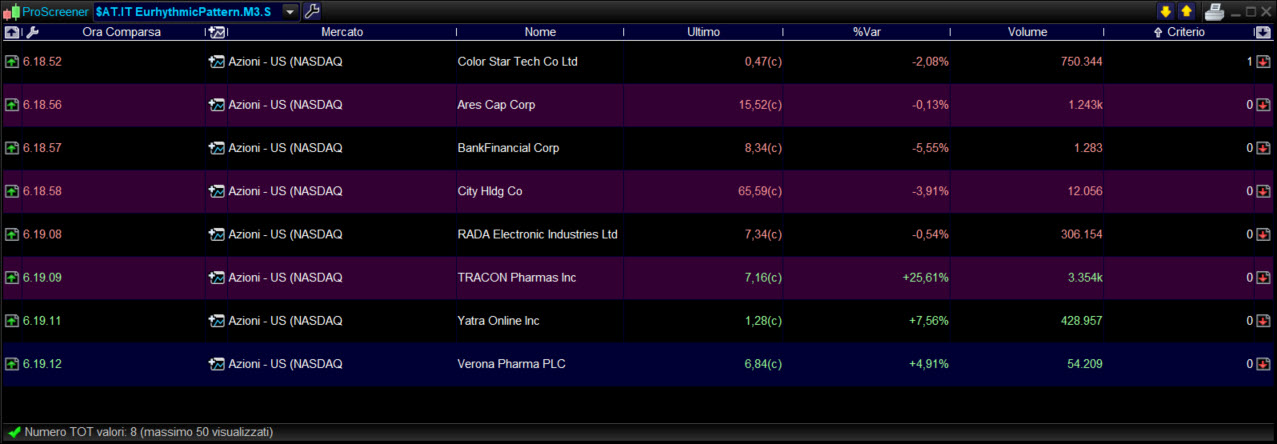Open chart icon for BankFinancial Corp row

point(215,148)
